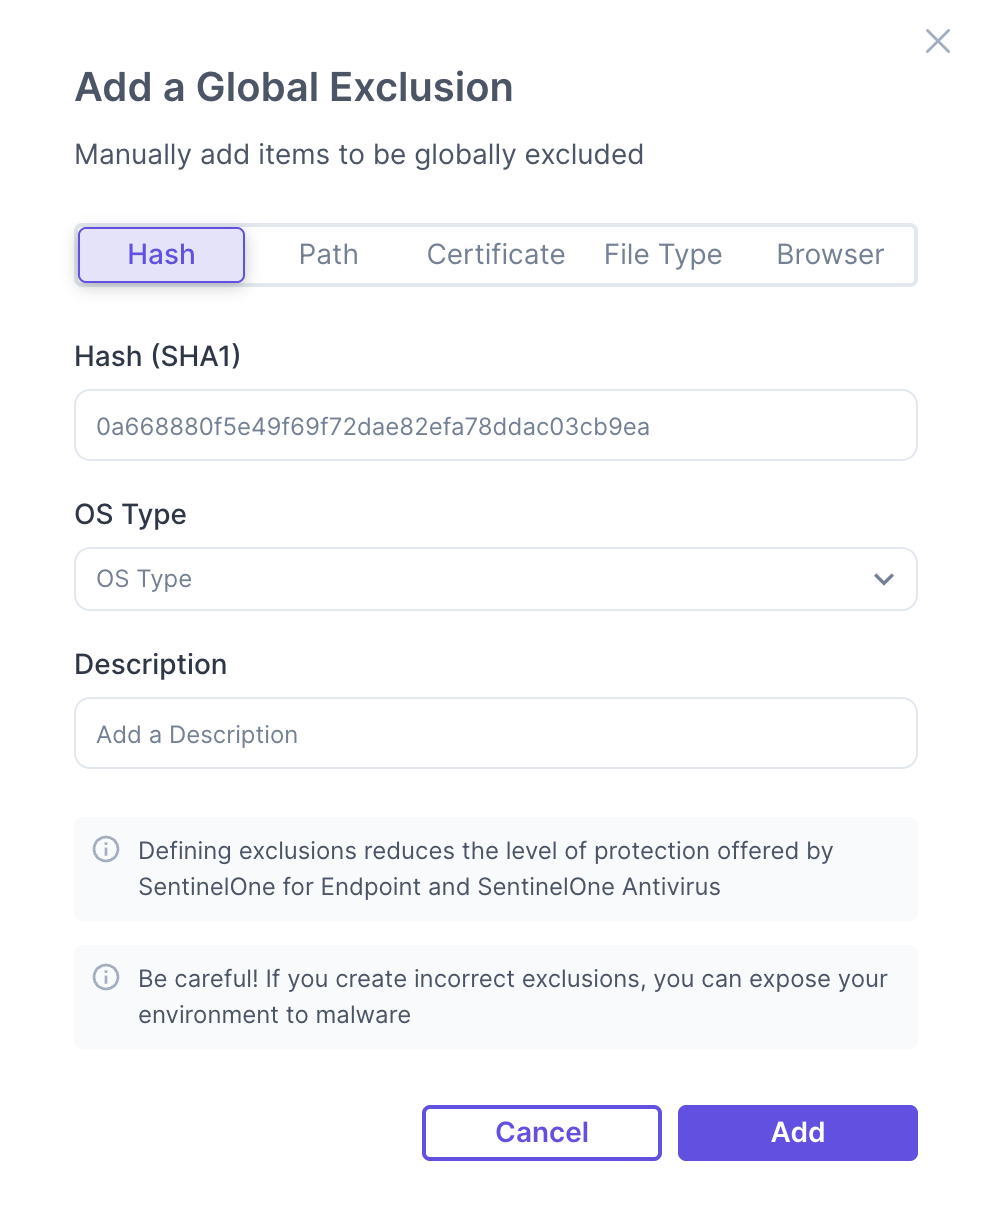Viewport: 988px width, 1222px height.
Task: Choose the File Type tab
Action: pos(663,255)
